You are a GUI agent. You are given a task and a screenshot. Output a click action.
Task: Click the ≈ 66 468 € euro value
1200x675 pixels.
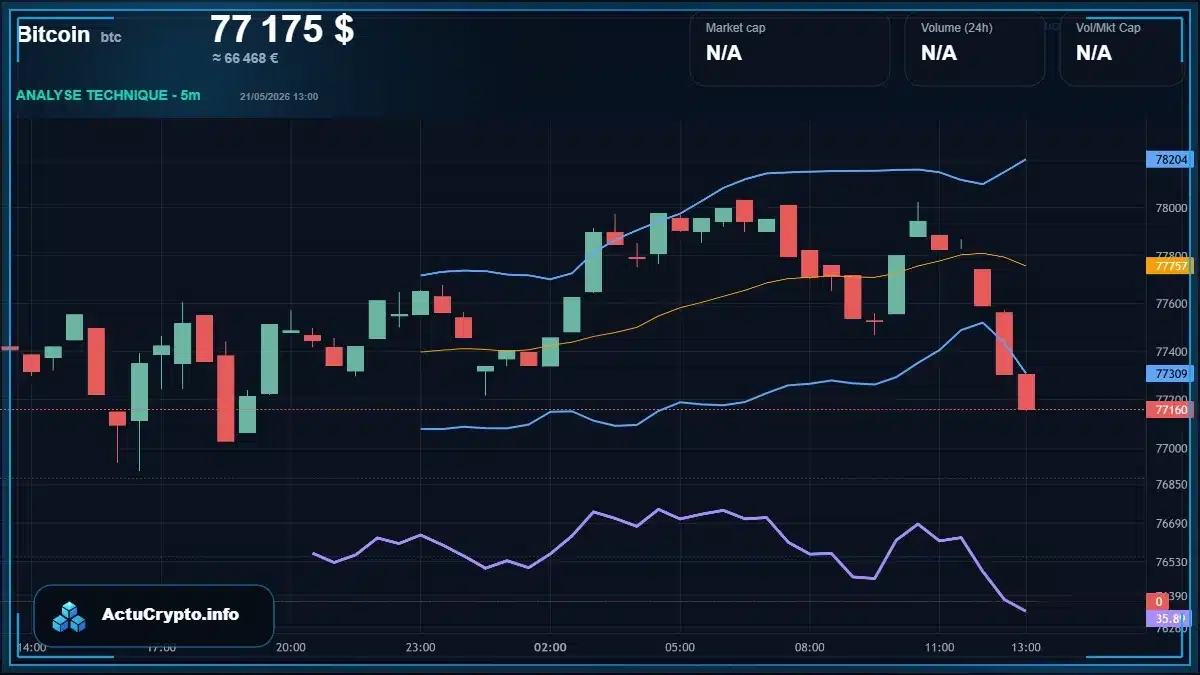tap(245, 58)
